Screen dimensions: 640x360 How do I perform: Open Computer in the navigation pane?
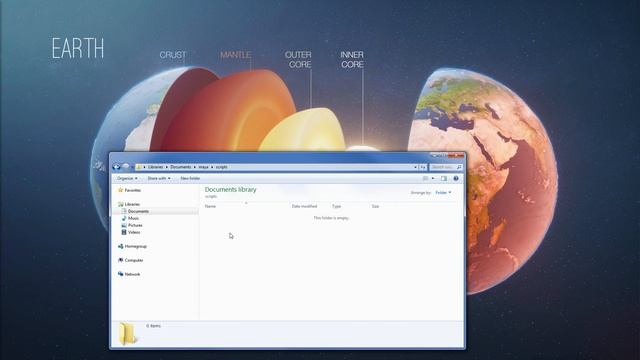click(131, 260)
